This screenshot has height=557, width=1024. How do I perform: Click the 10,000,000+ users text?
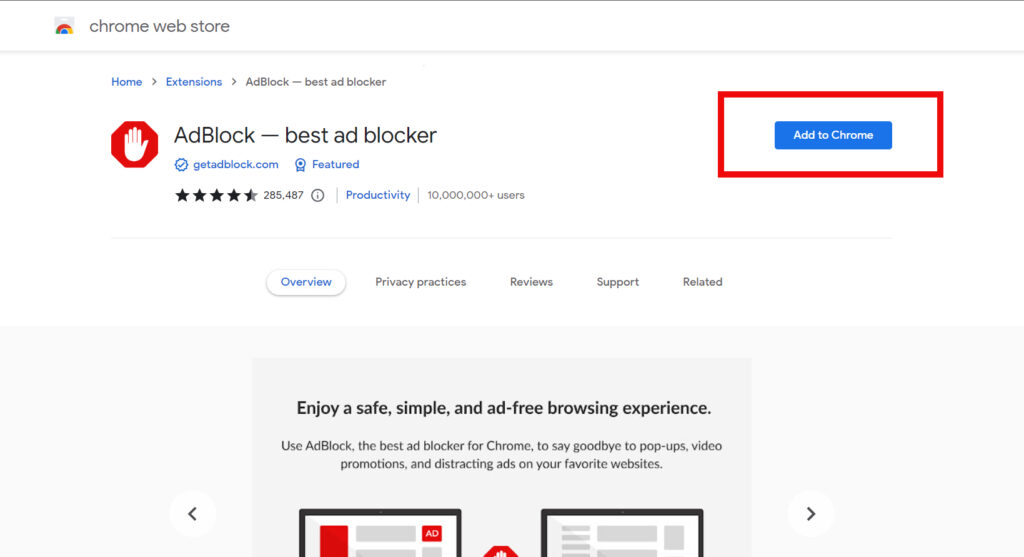[476, 195]
